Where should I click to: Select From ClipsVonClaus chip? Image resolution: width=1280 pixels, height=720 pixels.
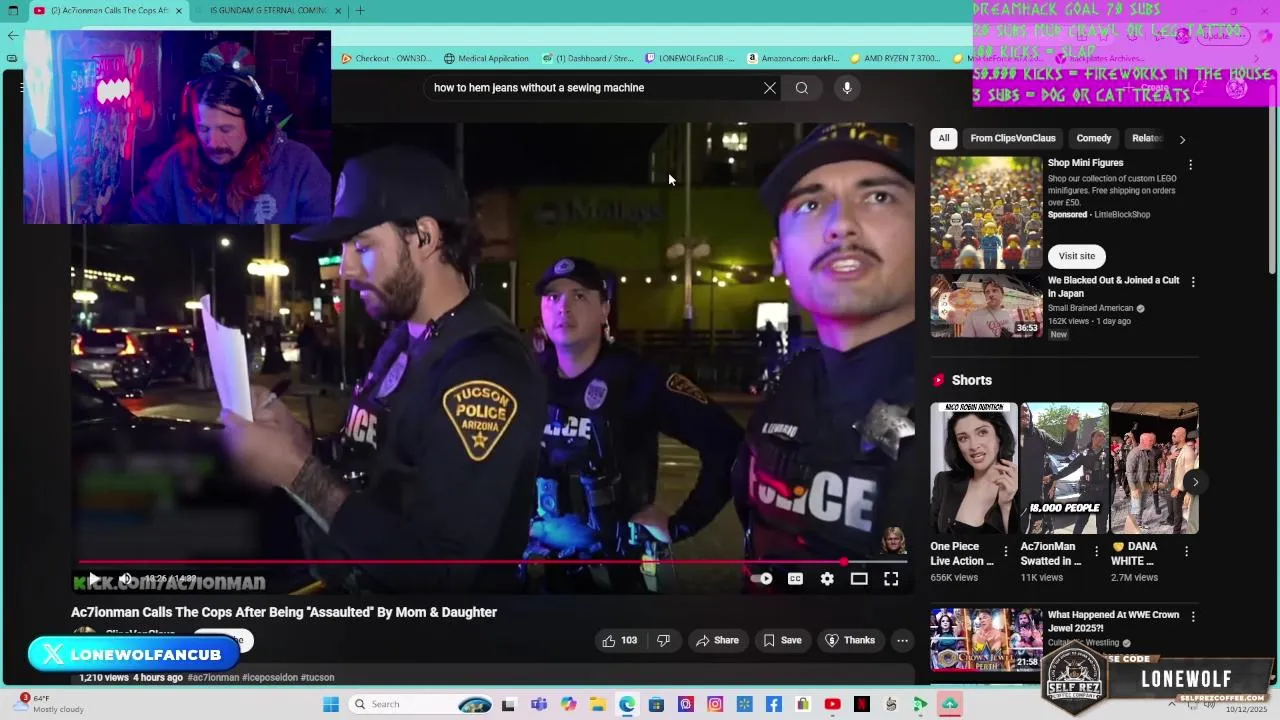(1012, 138)
